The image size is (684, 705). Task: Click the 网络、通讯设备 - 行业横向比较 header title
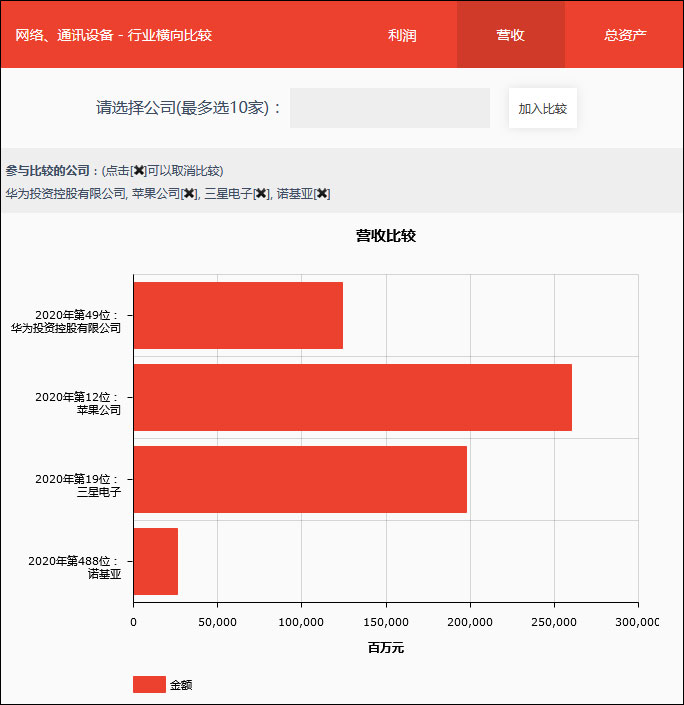[x=113, y=35]
